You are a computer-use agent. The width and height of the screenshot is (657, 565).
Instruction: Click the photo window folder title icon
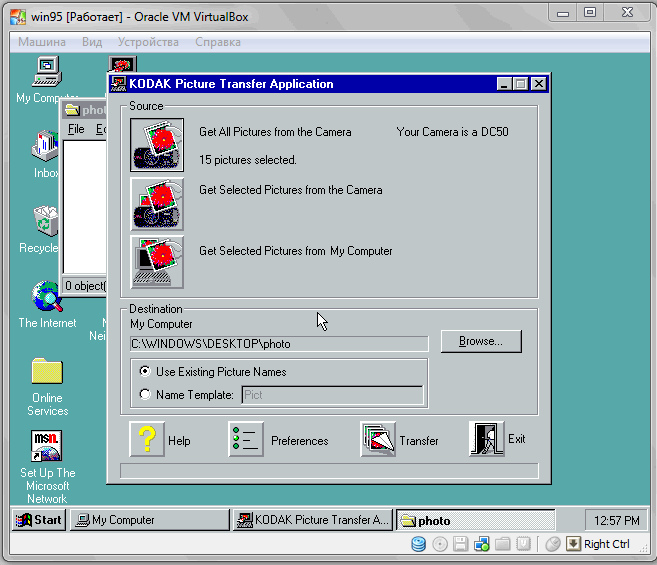point(72,110)
